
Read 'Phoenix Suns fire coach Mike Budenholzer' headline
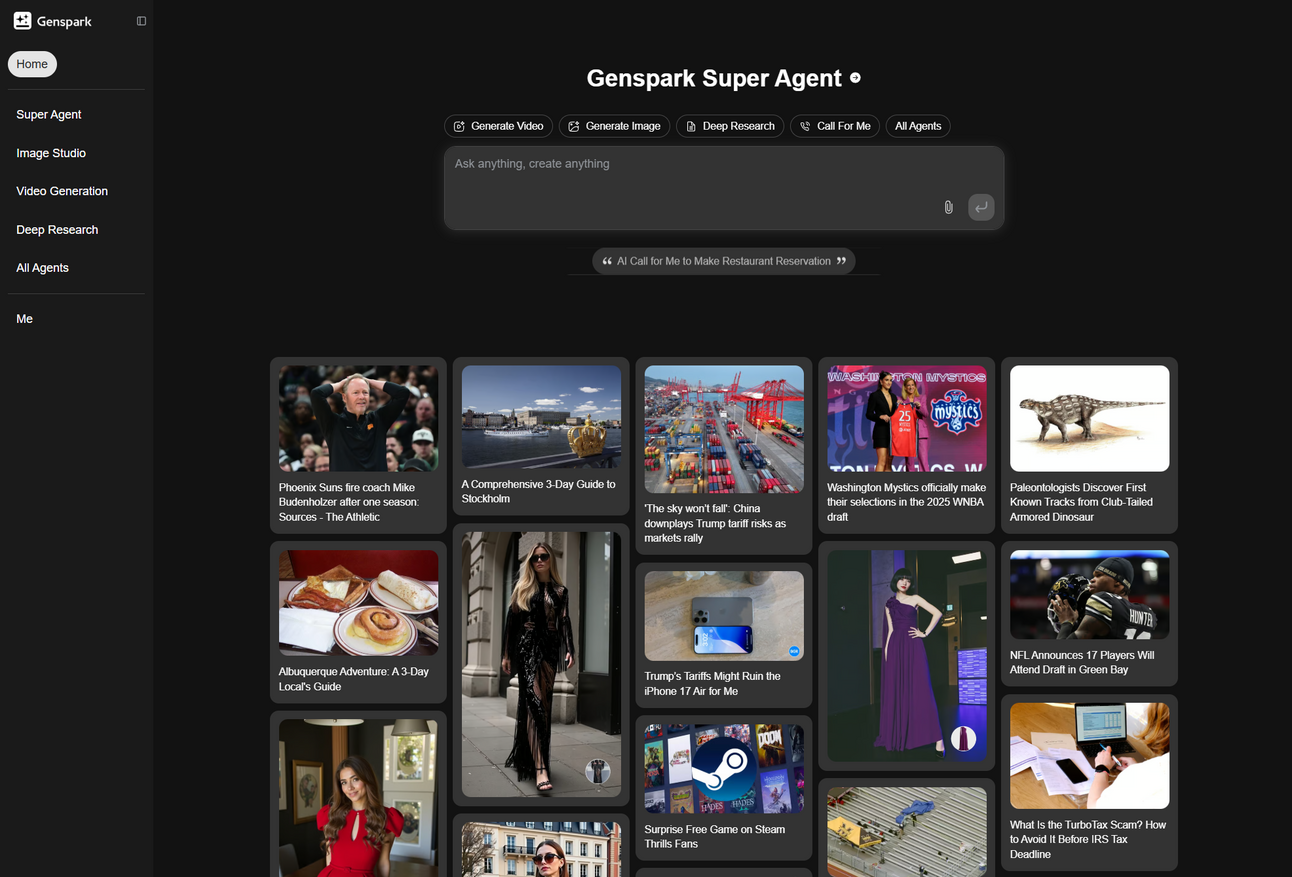(349, 503)
